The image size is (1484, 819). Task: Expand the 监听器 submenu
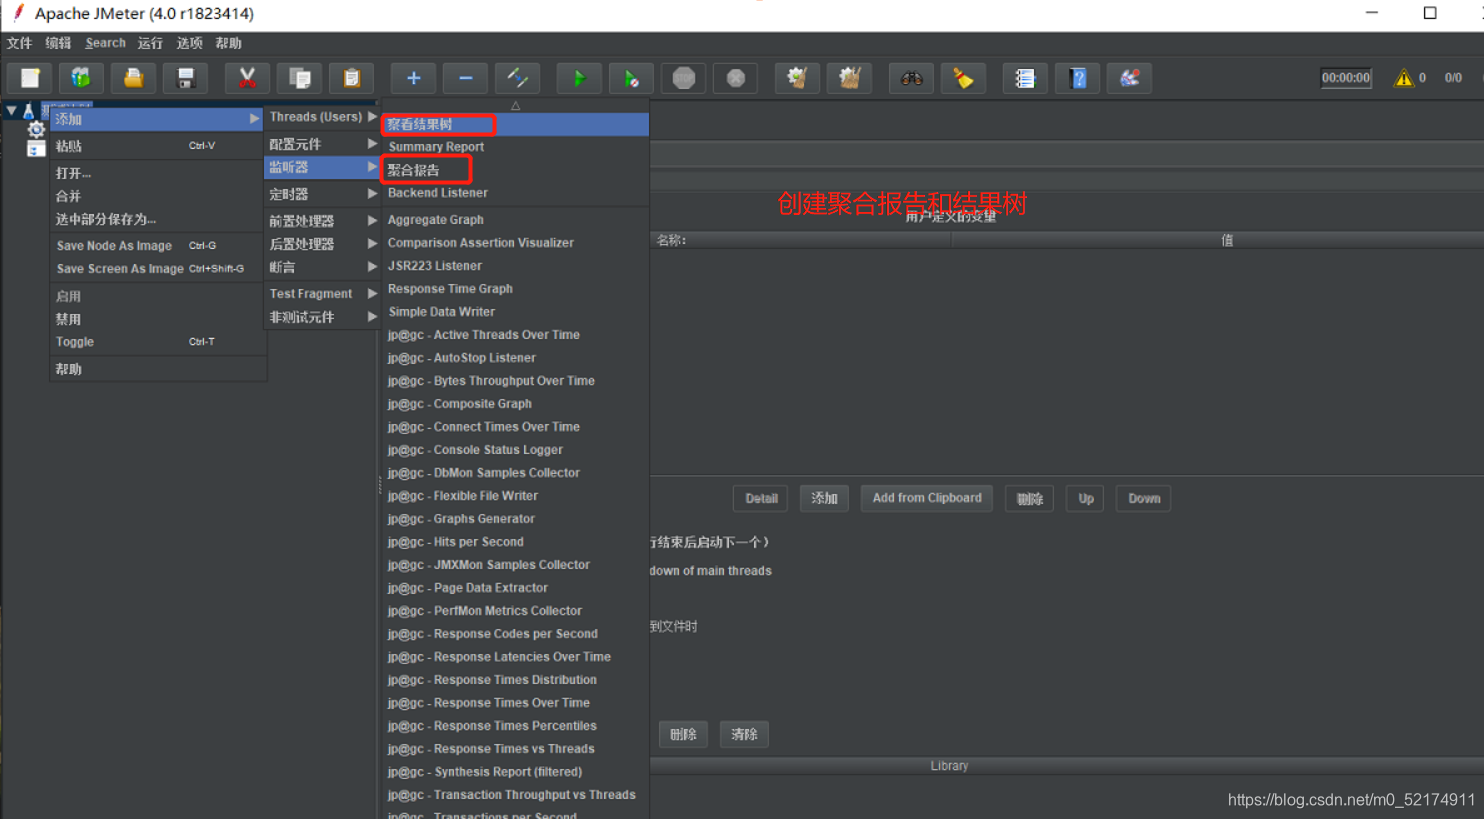tap(323, 167)
